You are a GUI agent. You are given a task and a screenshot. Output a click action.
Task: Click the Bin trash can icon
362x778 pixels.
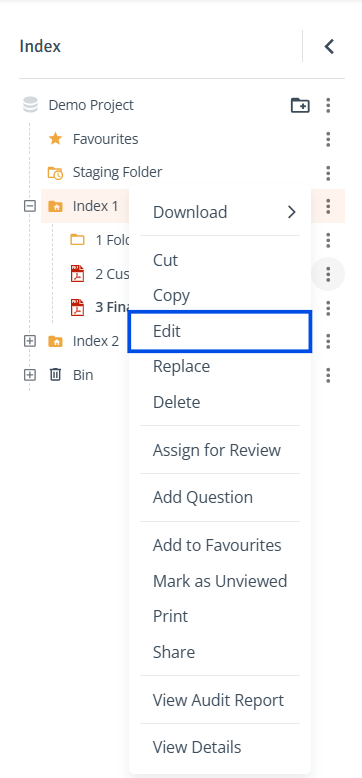click(55, 375)
